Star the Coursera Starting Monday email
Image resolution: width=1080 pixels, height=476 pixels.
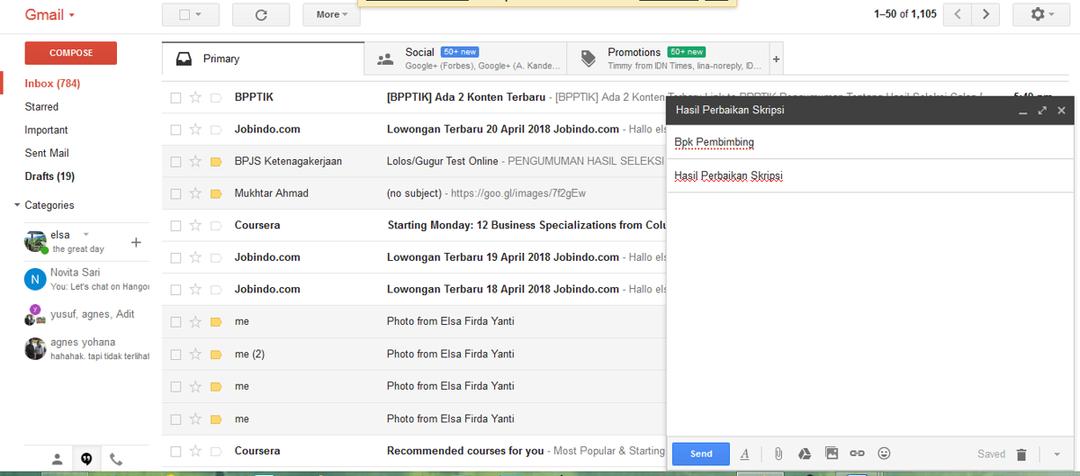click(196, 225)
